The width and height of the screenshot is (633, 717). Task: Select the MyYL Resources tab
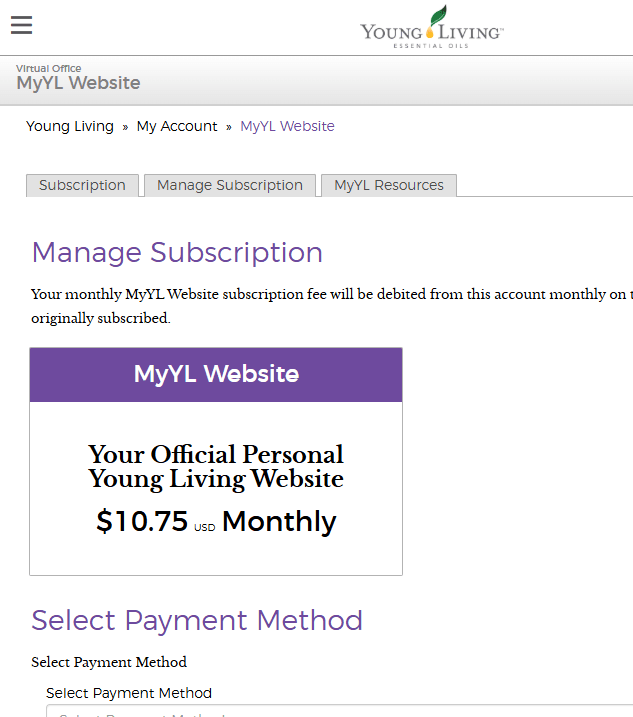(x=389, y=185)
